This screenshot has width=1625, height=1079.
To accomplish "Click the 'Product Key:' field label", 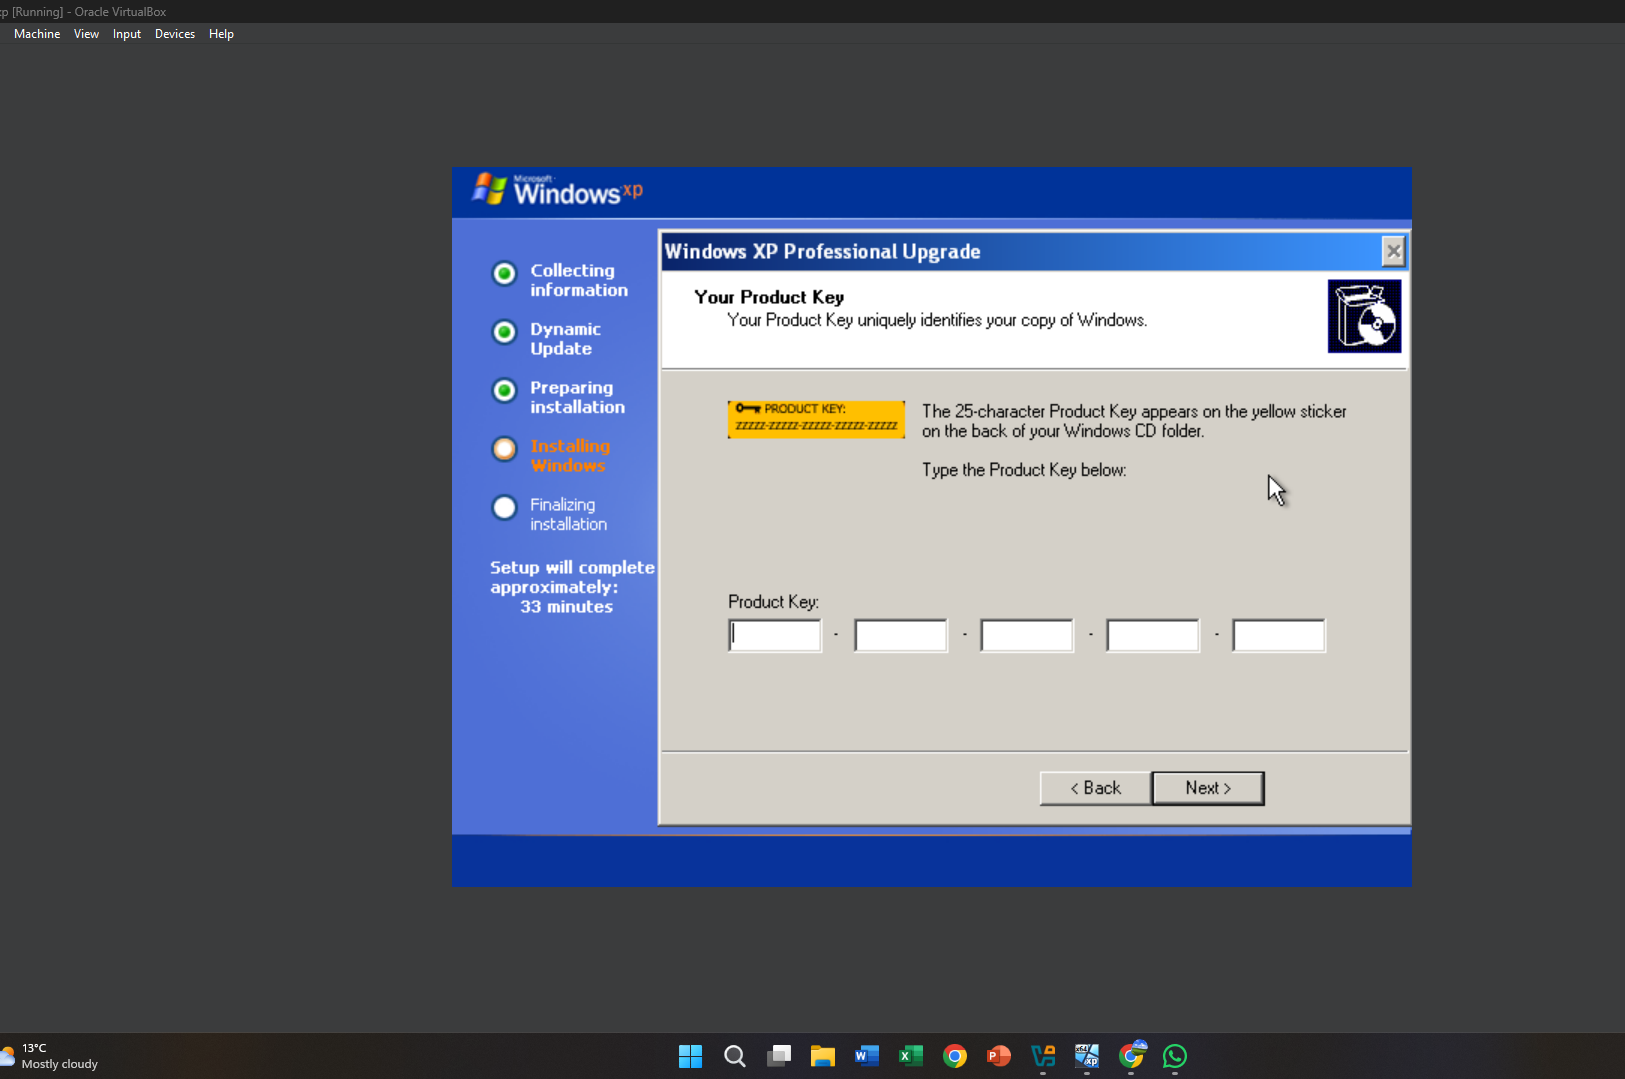I will [x=773, y=602].
